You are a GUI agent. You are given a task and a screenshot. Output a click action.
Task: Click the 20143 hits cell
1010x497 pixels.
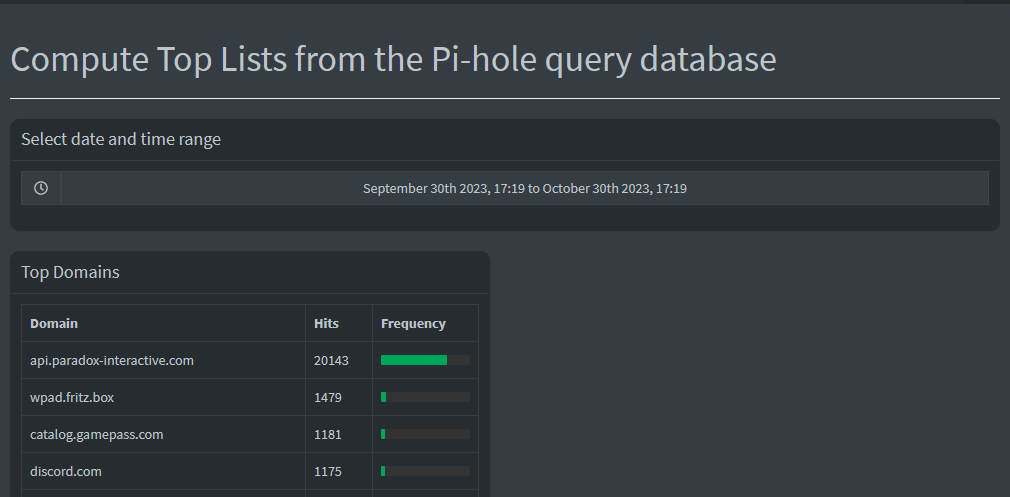tap(331, 361)
